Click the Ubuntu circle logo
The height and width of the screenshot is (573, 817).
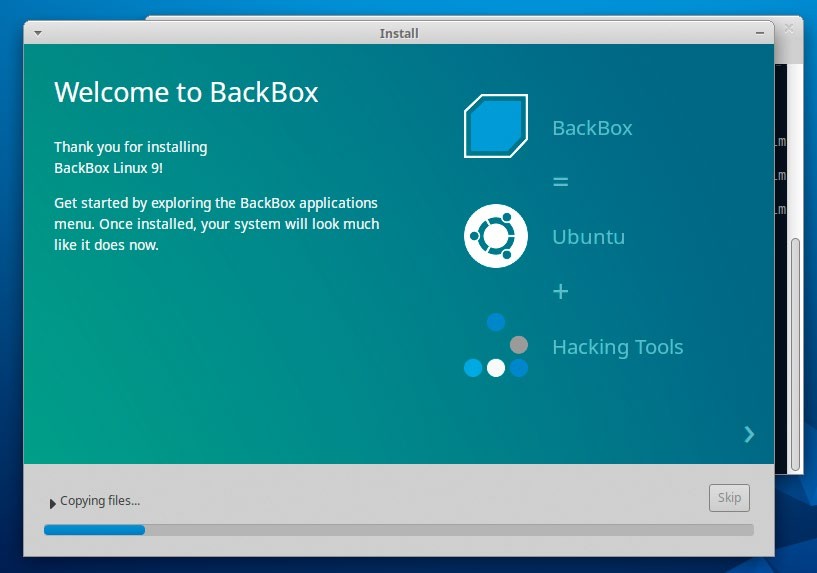[x=496, y=236]
